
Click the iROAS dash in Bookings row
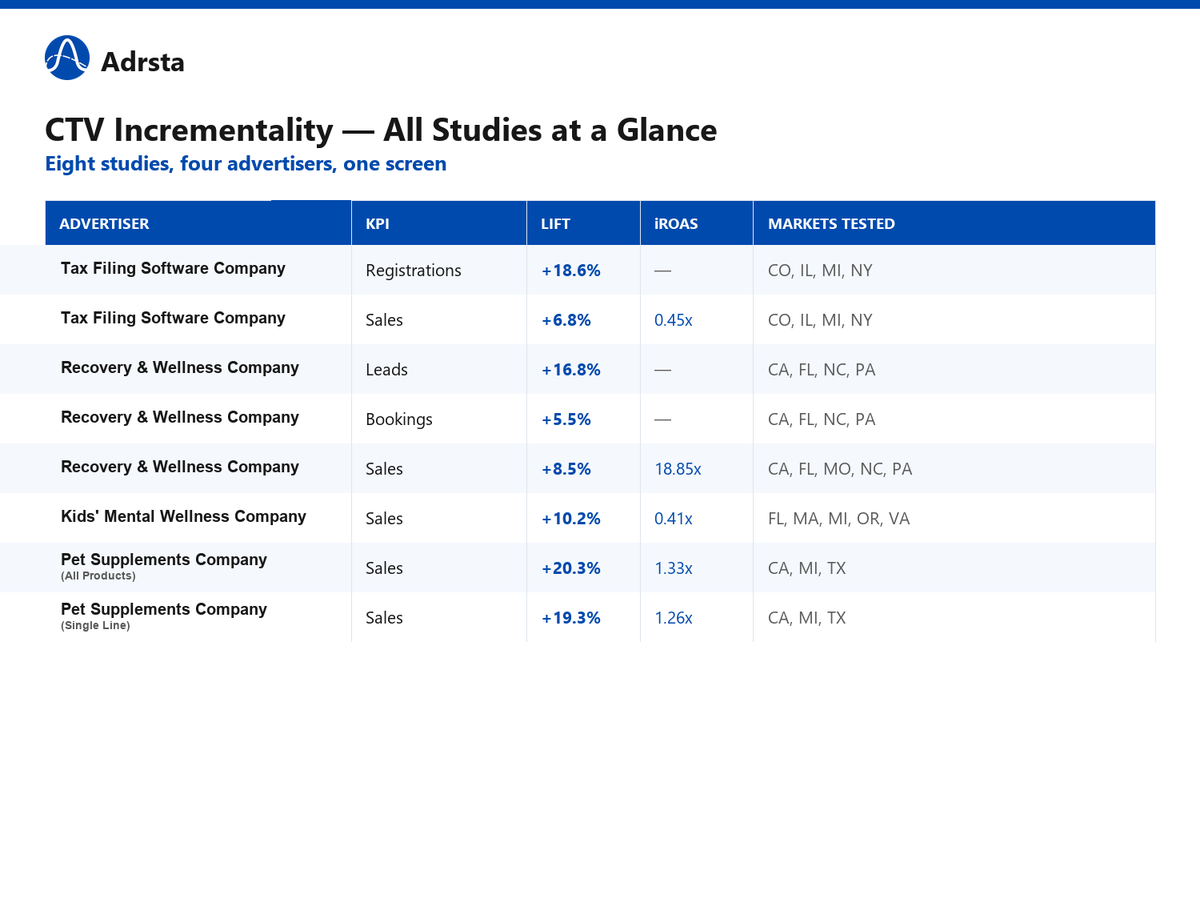662,419
